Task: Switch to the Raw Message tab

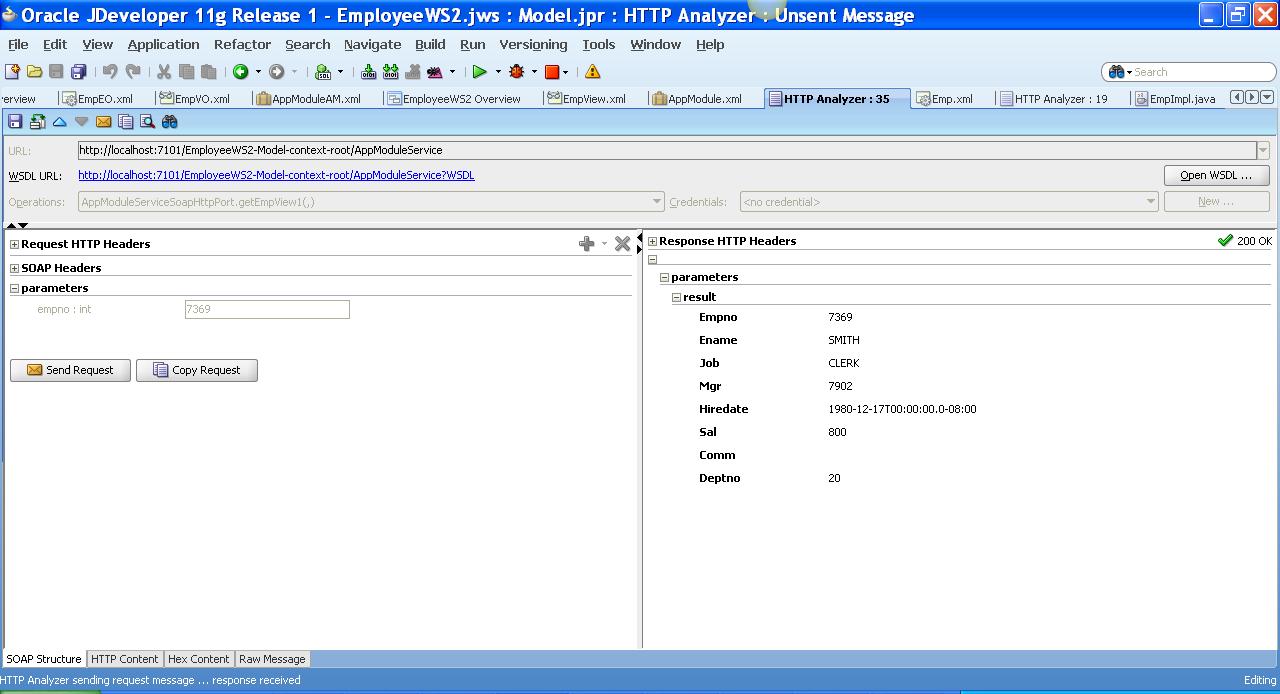Action: coord(271,659)
